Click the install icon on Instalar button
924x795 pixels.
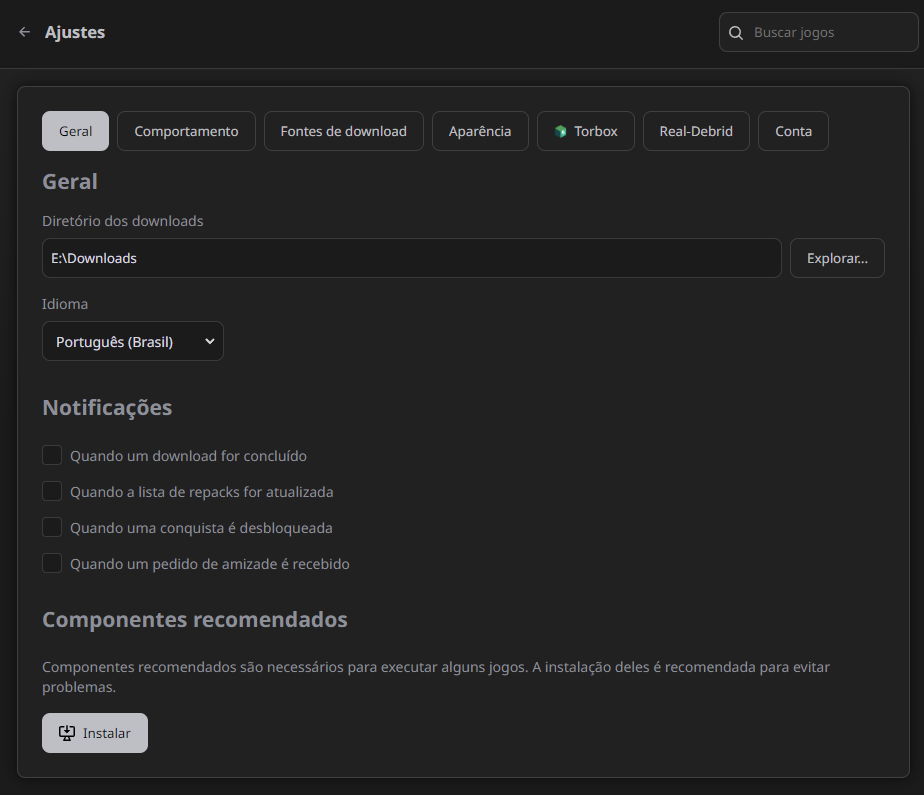[67, 733]
